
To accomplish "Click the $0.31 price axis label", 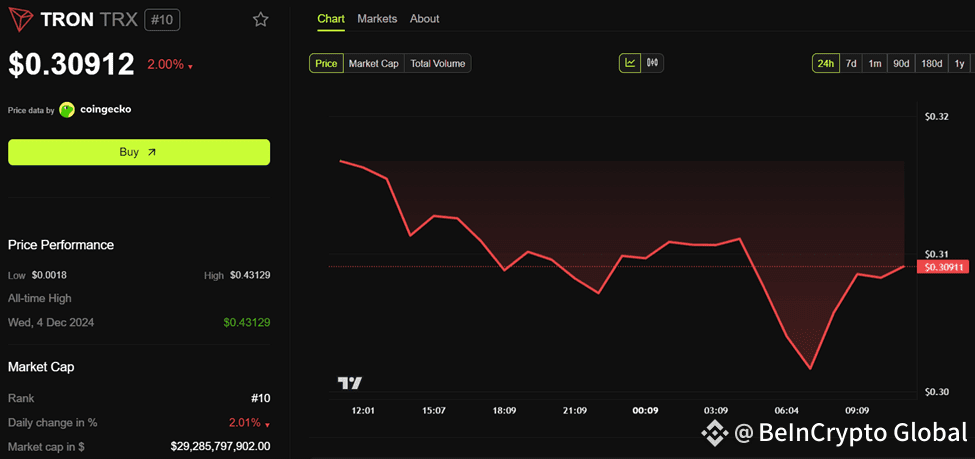I will pyautogui.click(x=936, y=254).
